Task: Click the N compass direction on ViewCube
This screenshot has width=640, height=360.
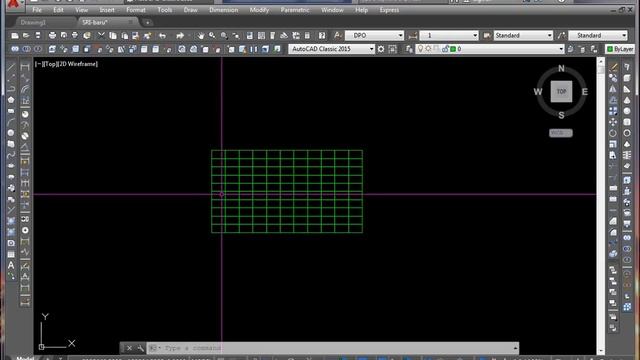Action: click(x=561, y=69)
